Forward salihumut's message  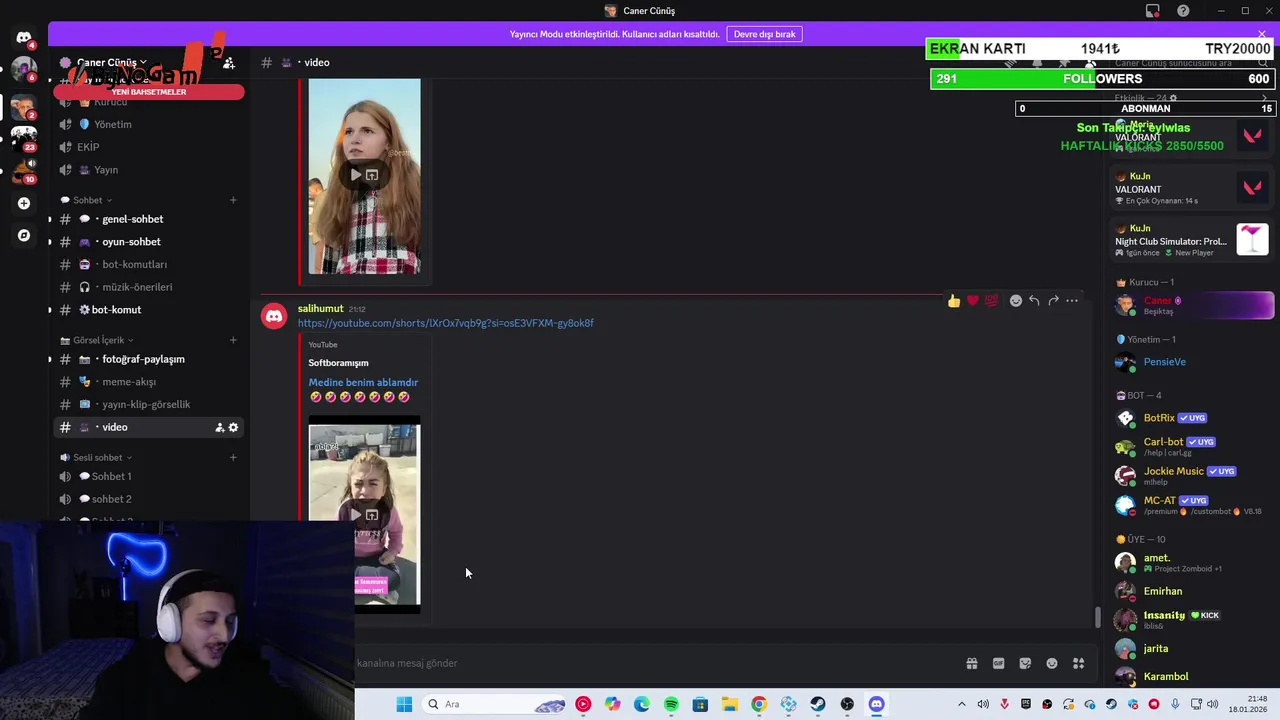tap(1053, 300)
